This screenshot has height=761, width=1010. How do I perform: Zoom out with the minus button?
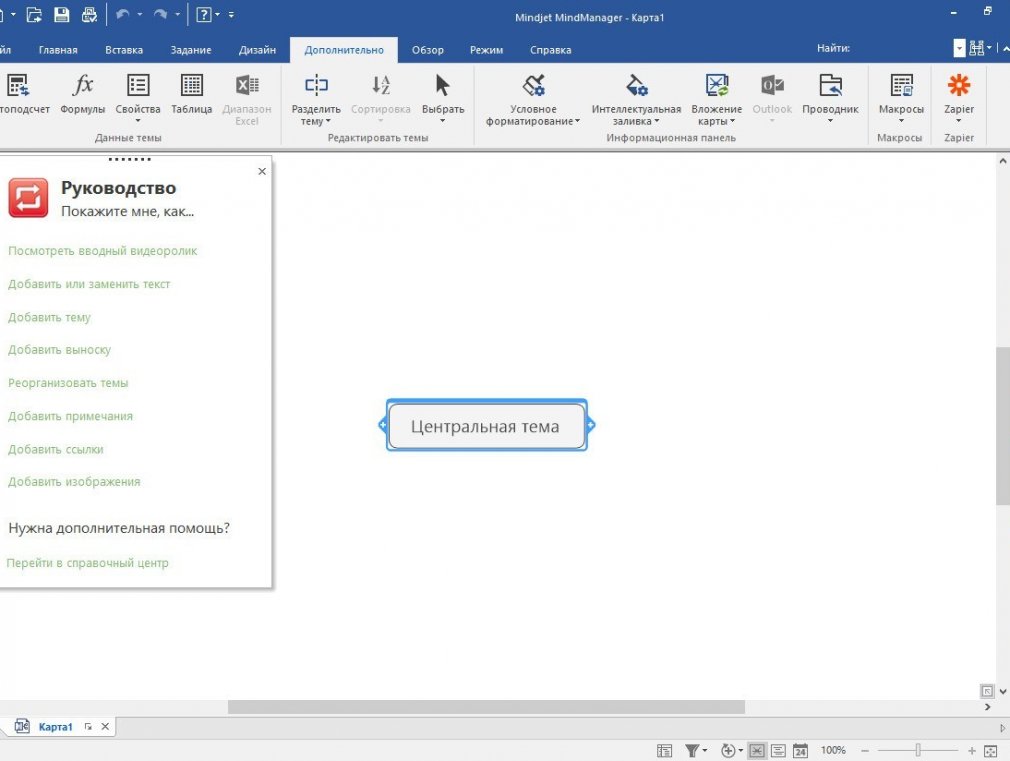[865, 750]
